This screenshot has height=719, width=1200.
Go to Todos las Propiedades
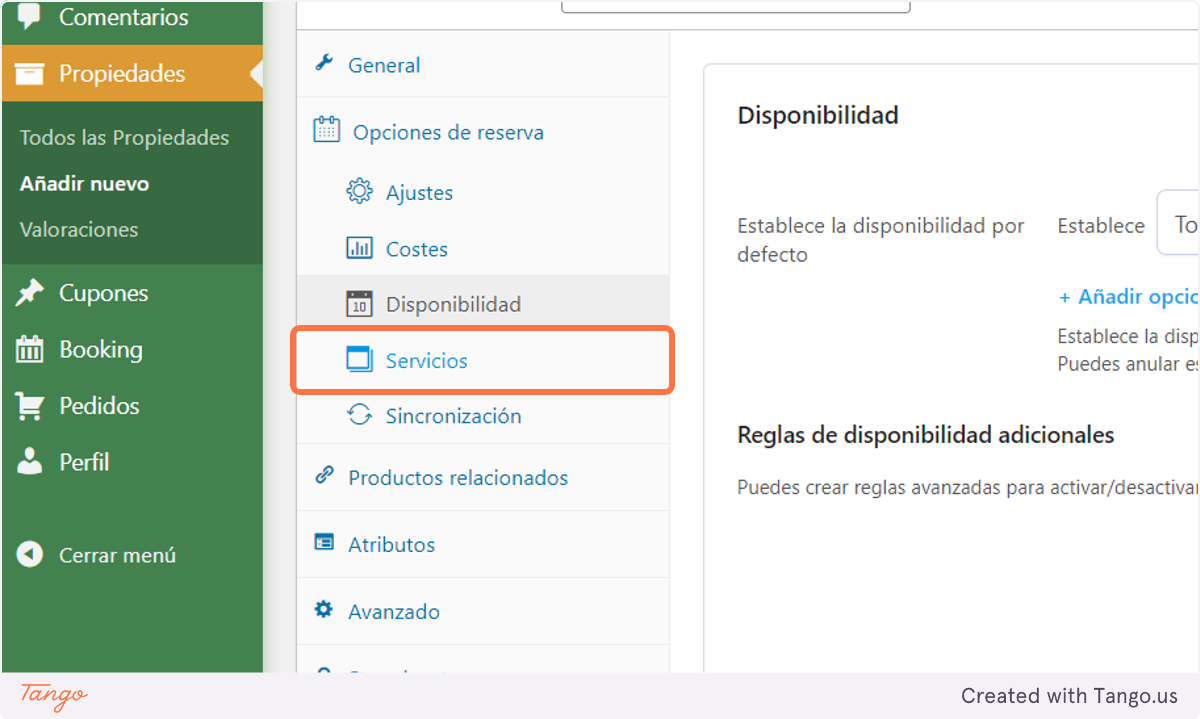(x=125, y=138)
